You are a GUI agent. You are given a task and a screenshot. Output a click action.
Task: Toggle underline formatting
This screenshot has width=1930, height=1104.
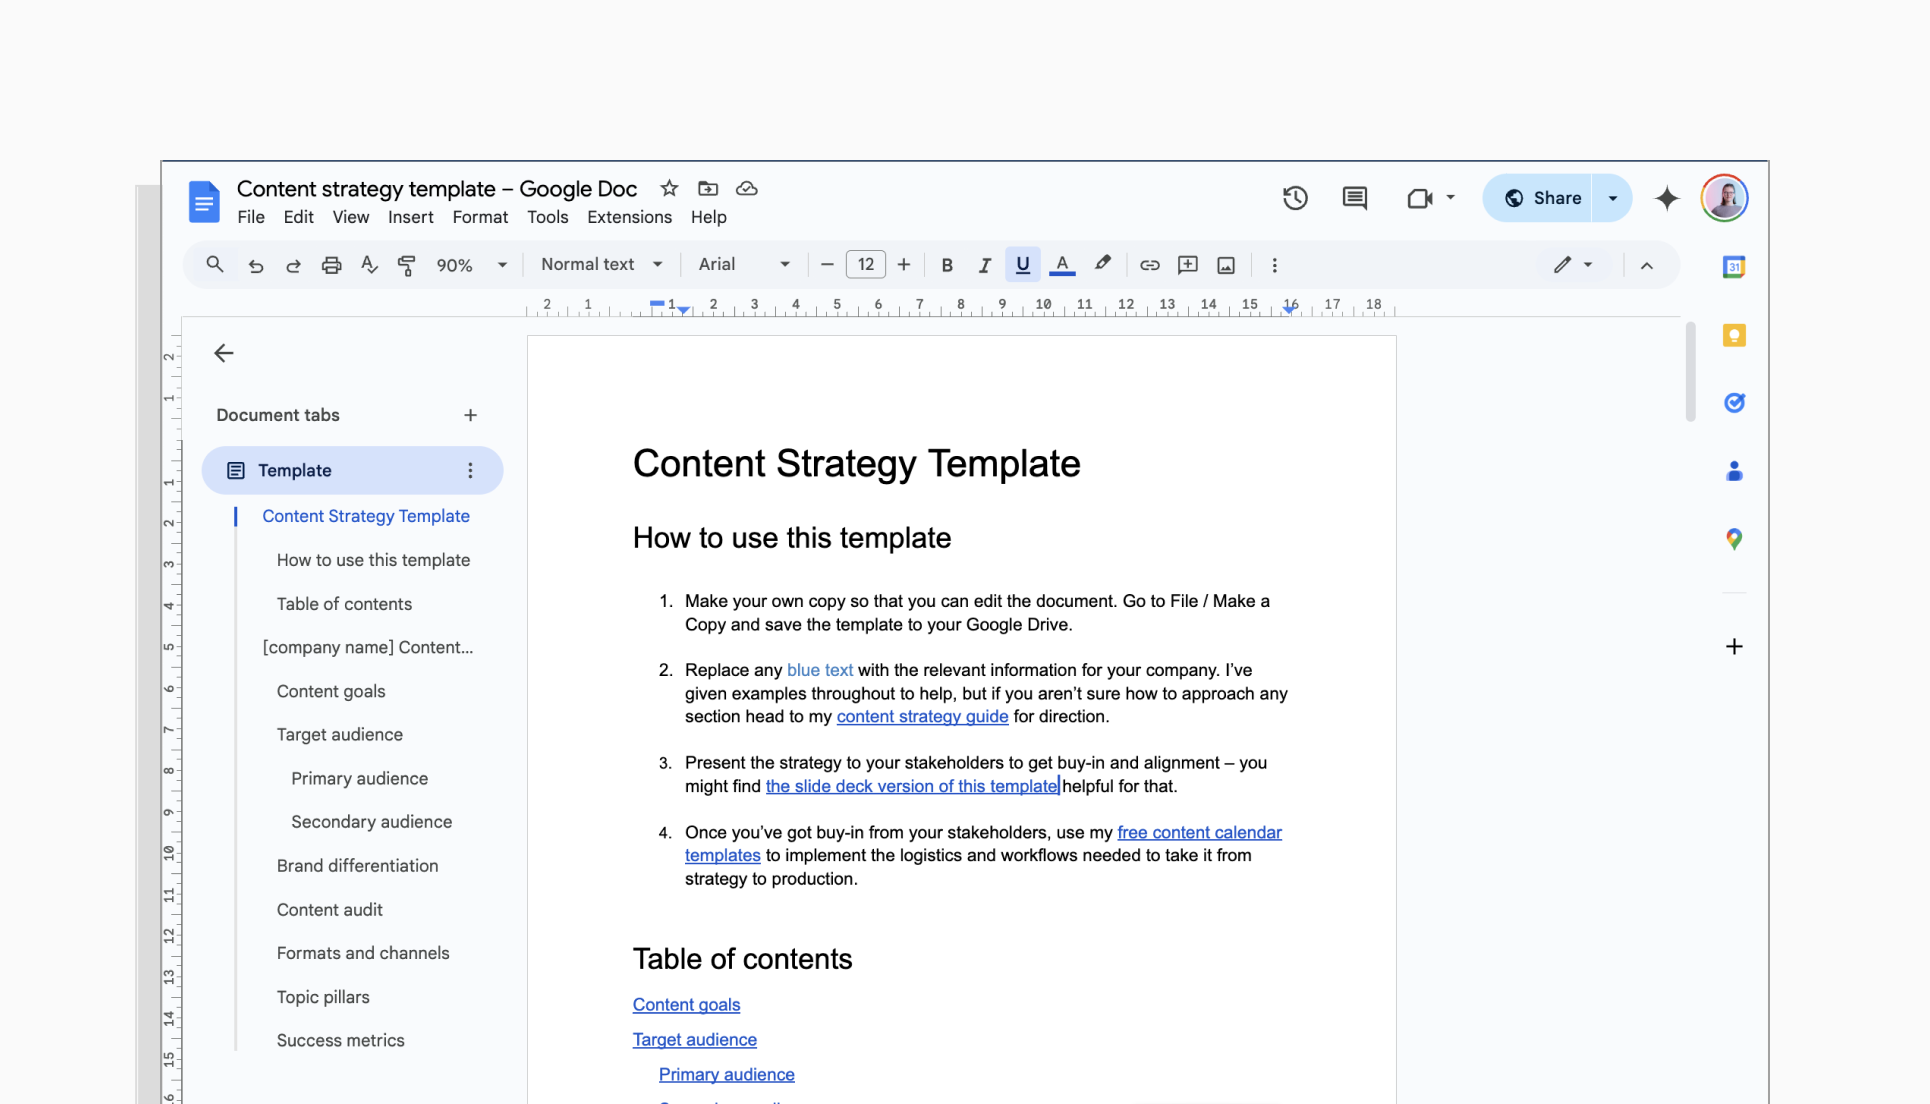(1022, 264)
